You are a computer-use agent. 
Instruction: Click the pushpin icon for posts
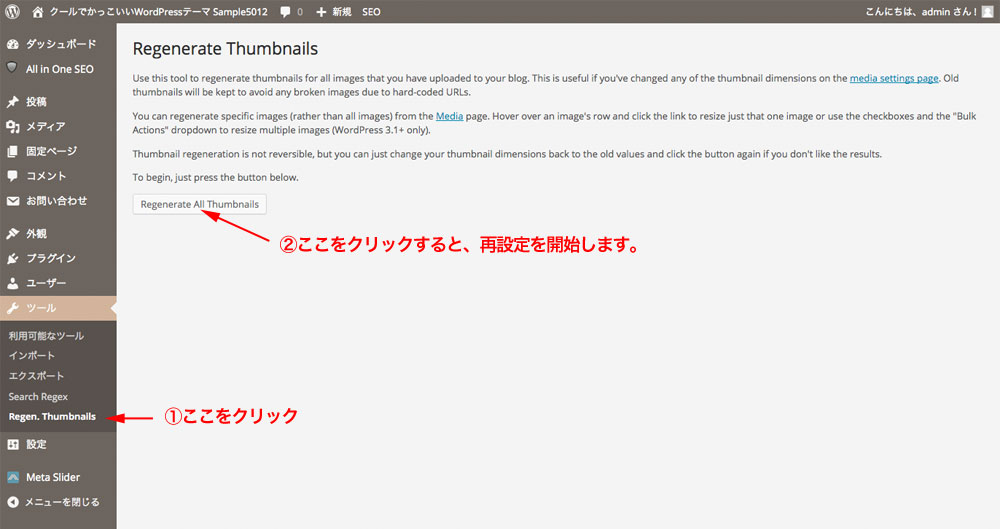tap(12, 101)
